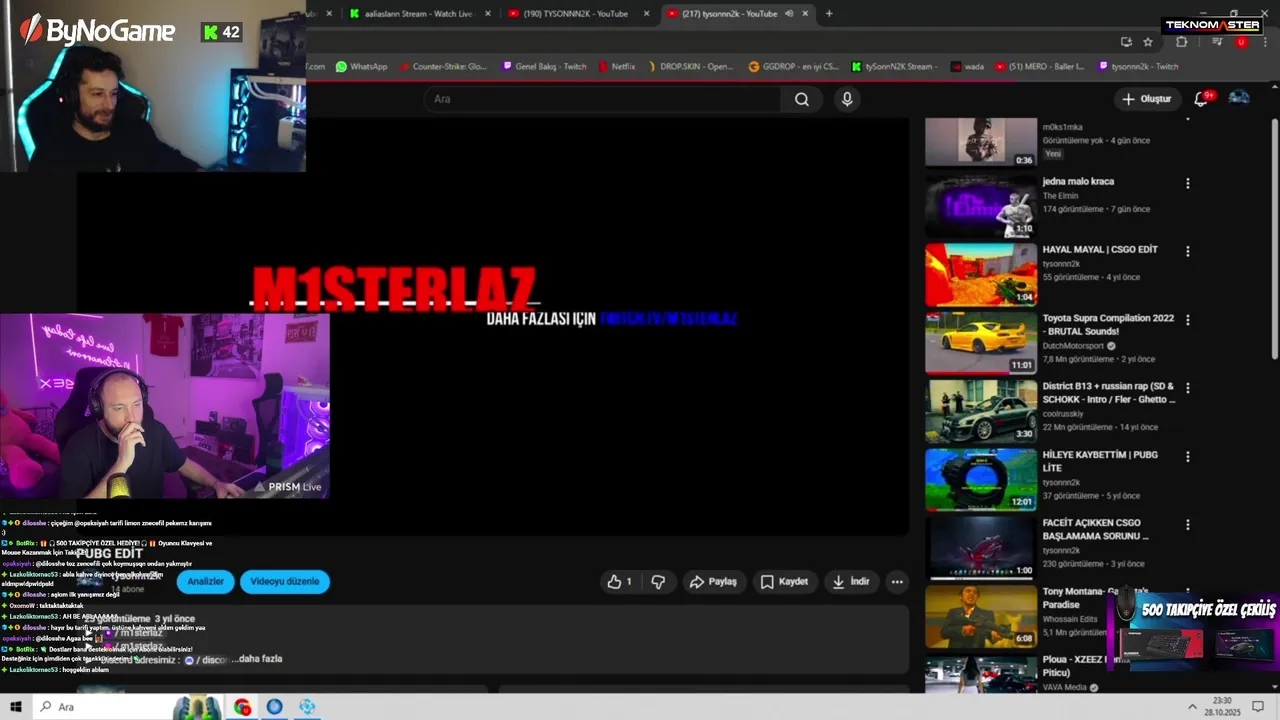Open a new browser tab with plus
Image resolution: width=1280 pixels, height=720 pixels.
pos(829,14)
